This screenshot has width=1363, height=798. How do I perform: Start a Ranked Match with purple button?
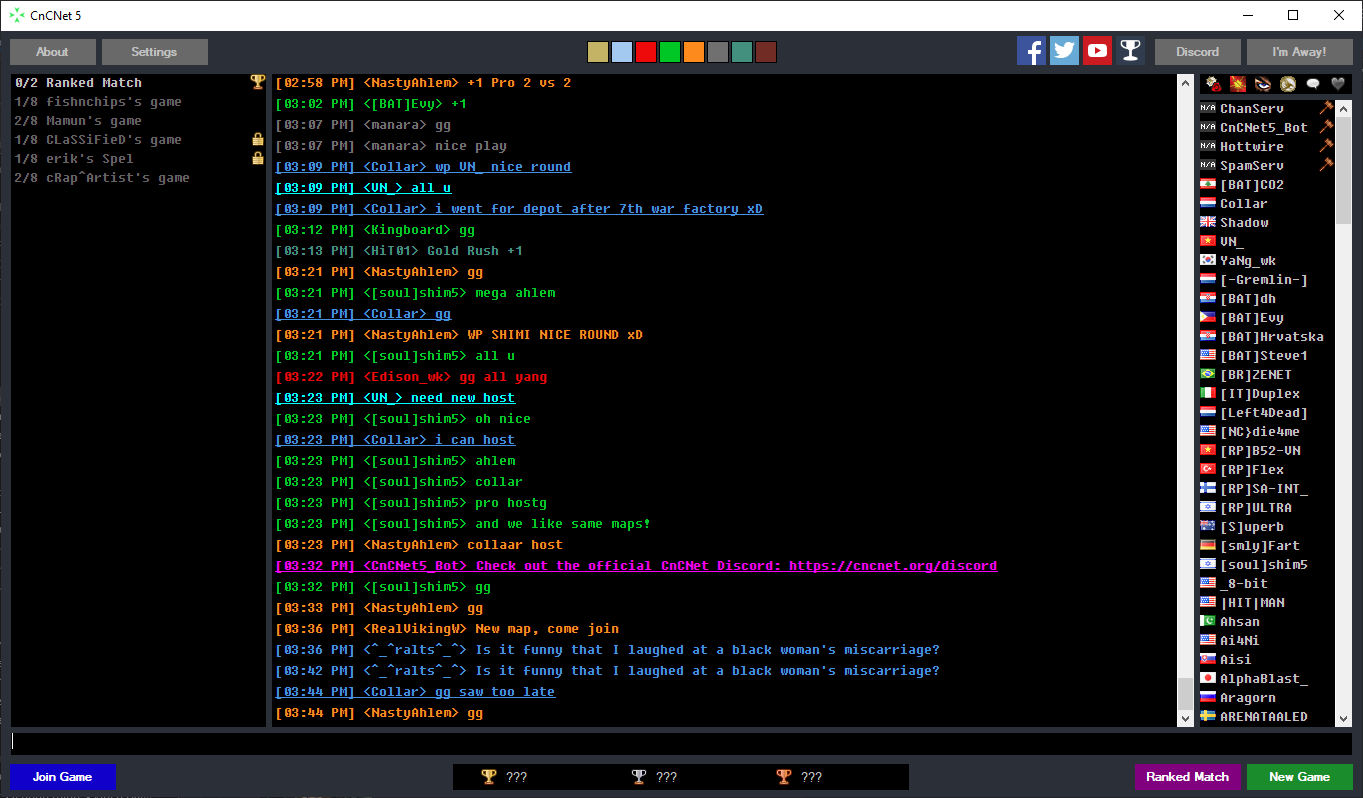coord(1188,777)
